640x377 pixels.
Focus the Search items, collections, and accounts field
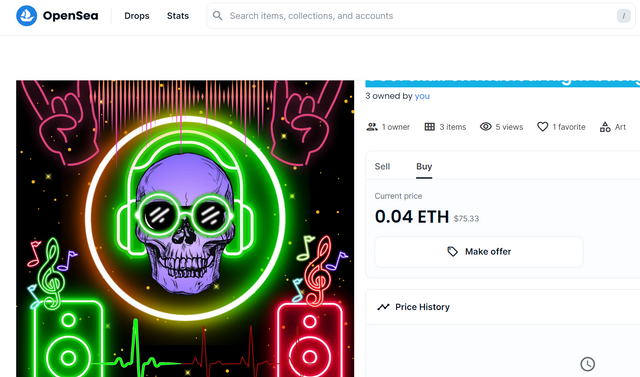pyautogui.click(x=420, y=16)
